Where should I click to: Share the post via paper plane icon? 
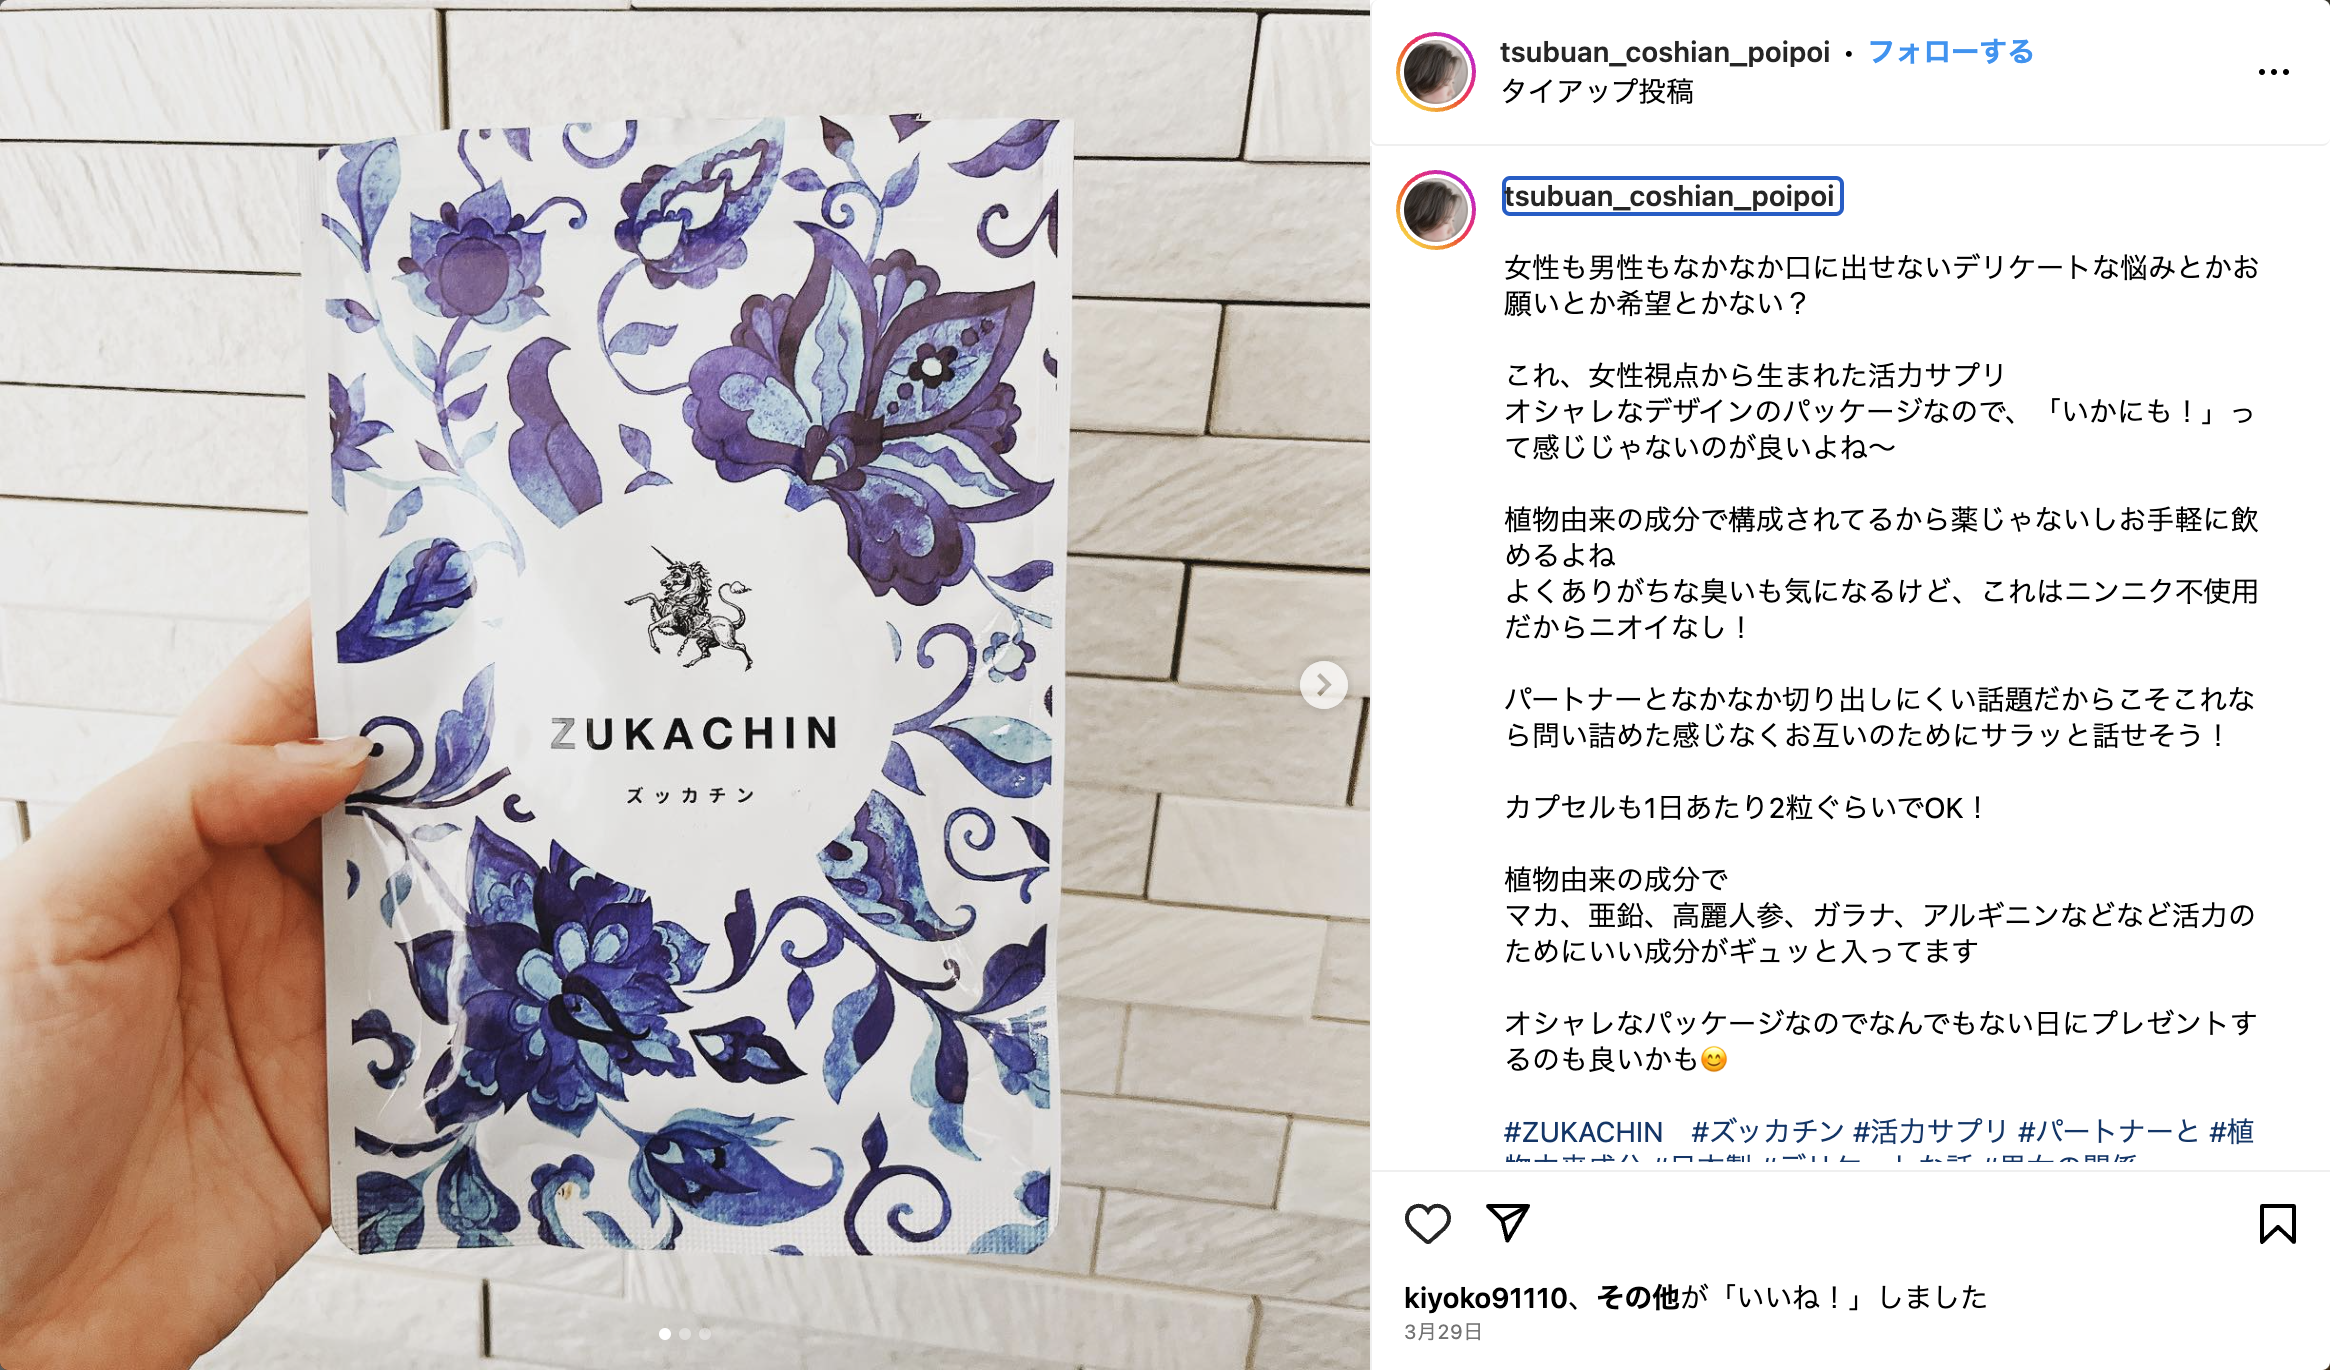pos(1508,1223)
